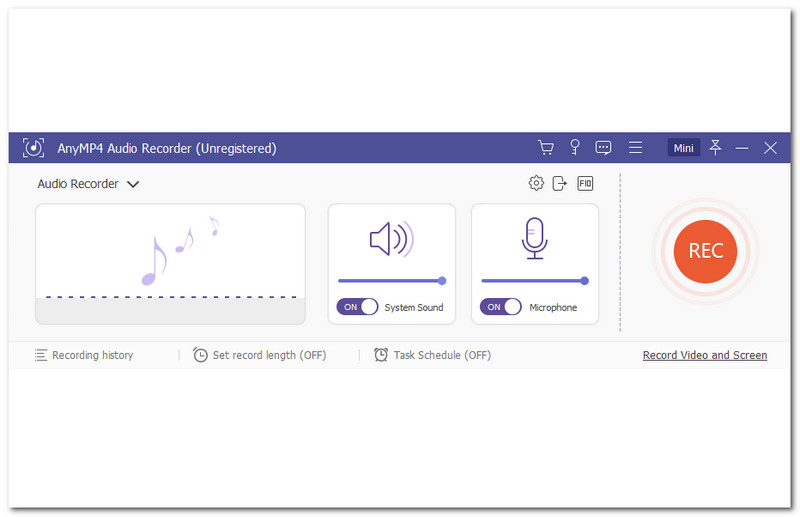The height and width of the screenshot is (517, 800).
Task: Close the AnyMP4 Audio Recorder window
Action: 770,148
